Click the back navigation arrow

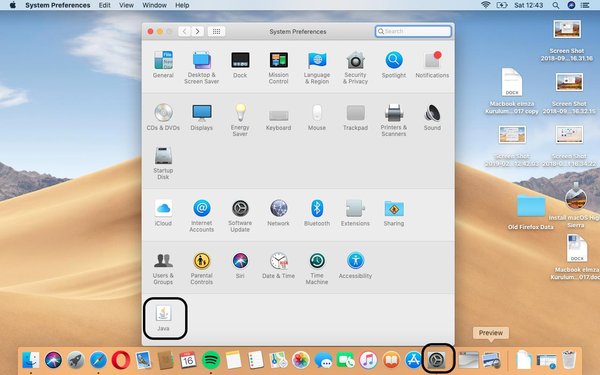[x=184, y=31]
